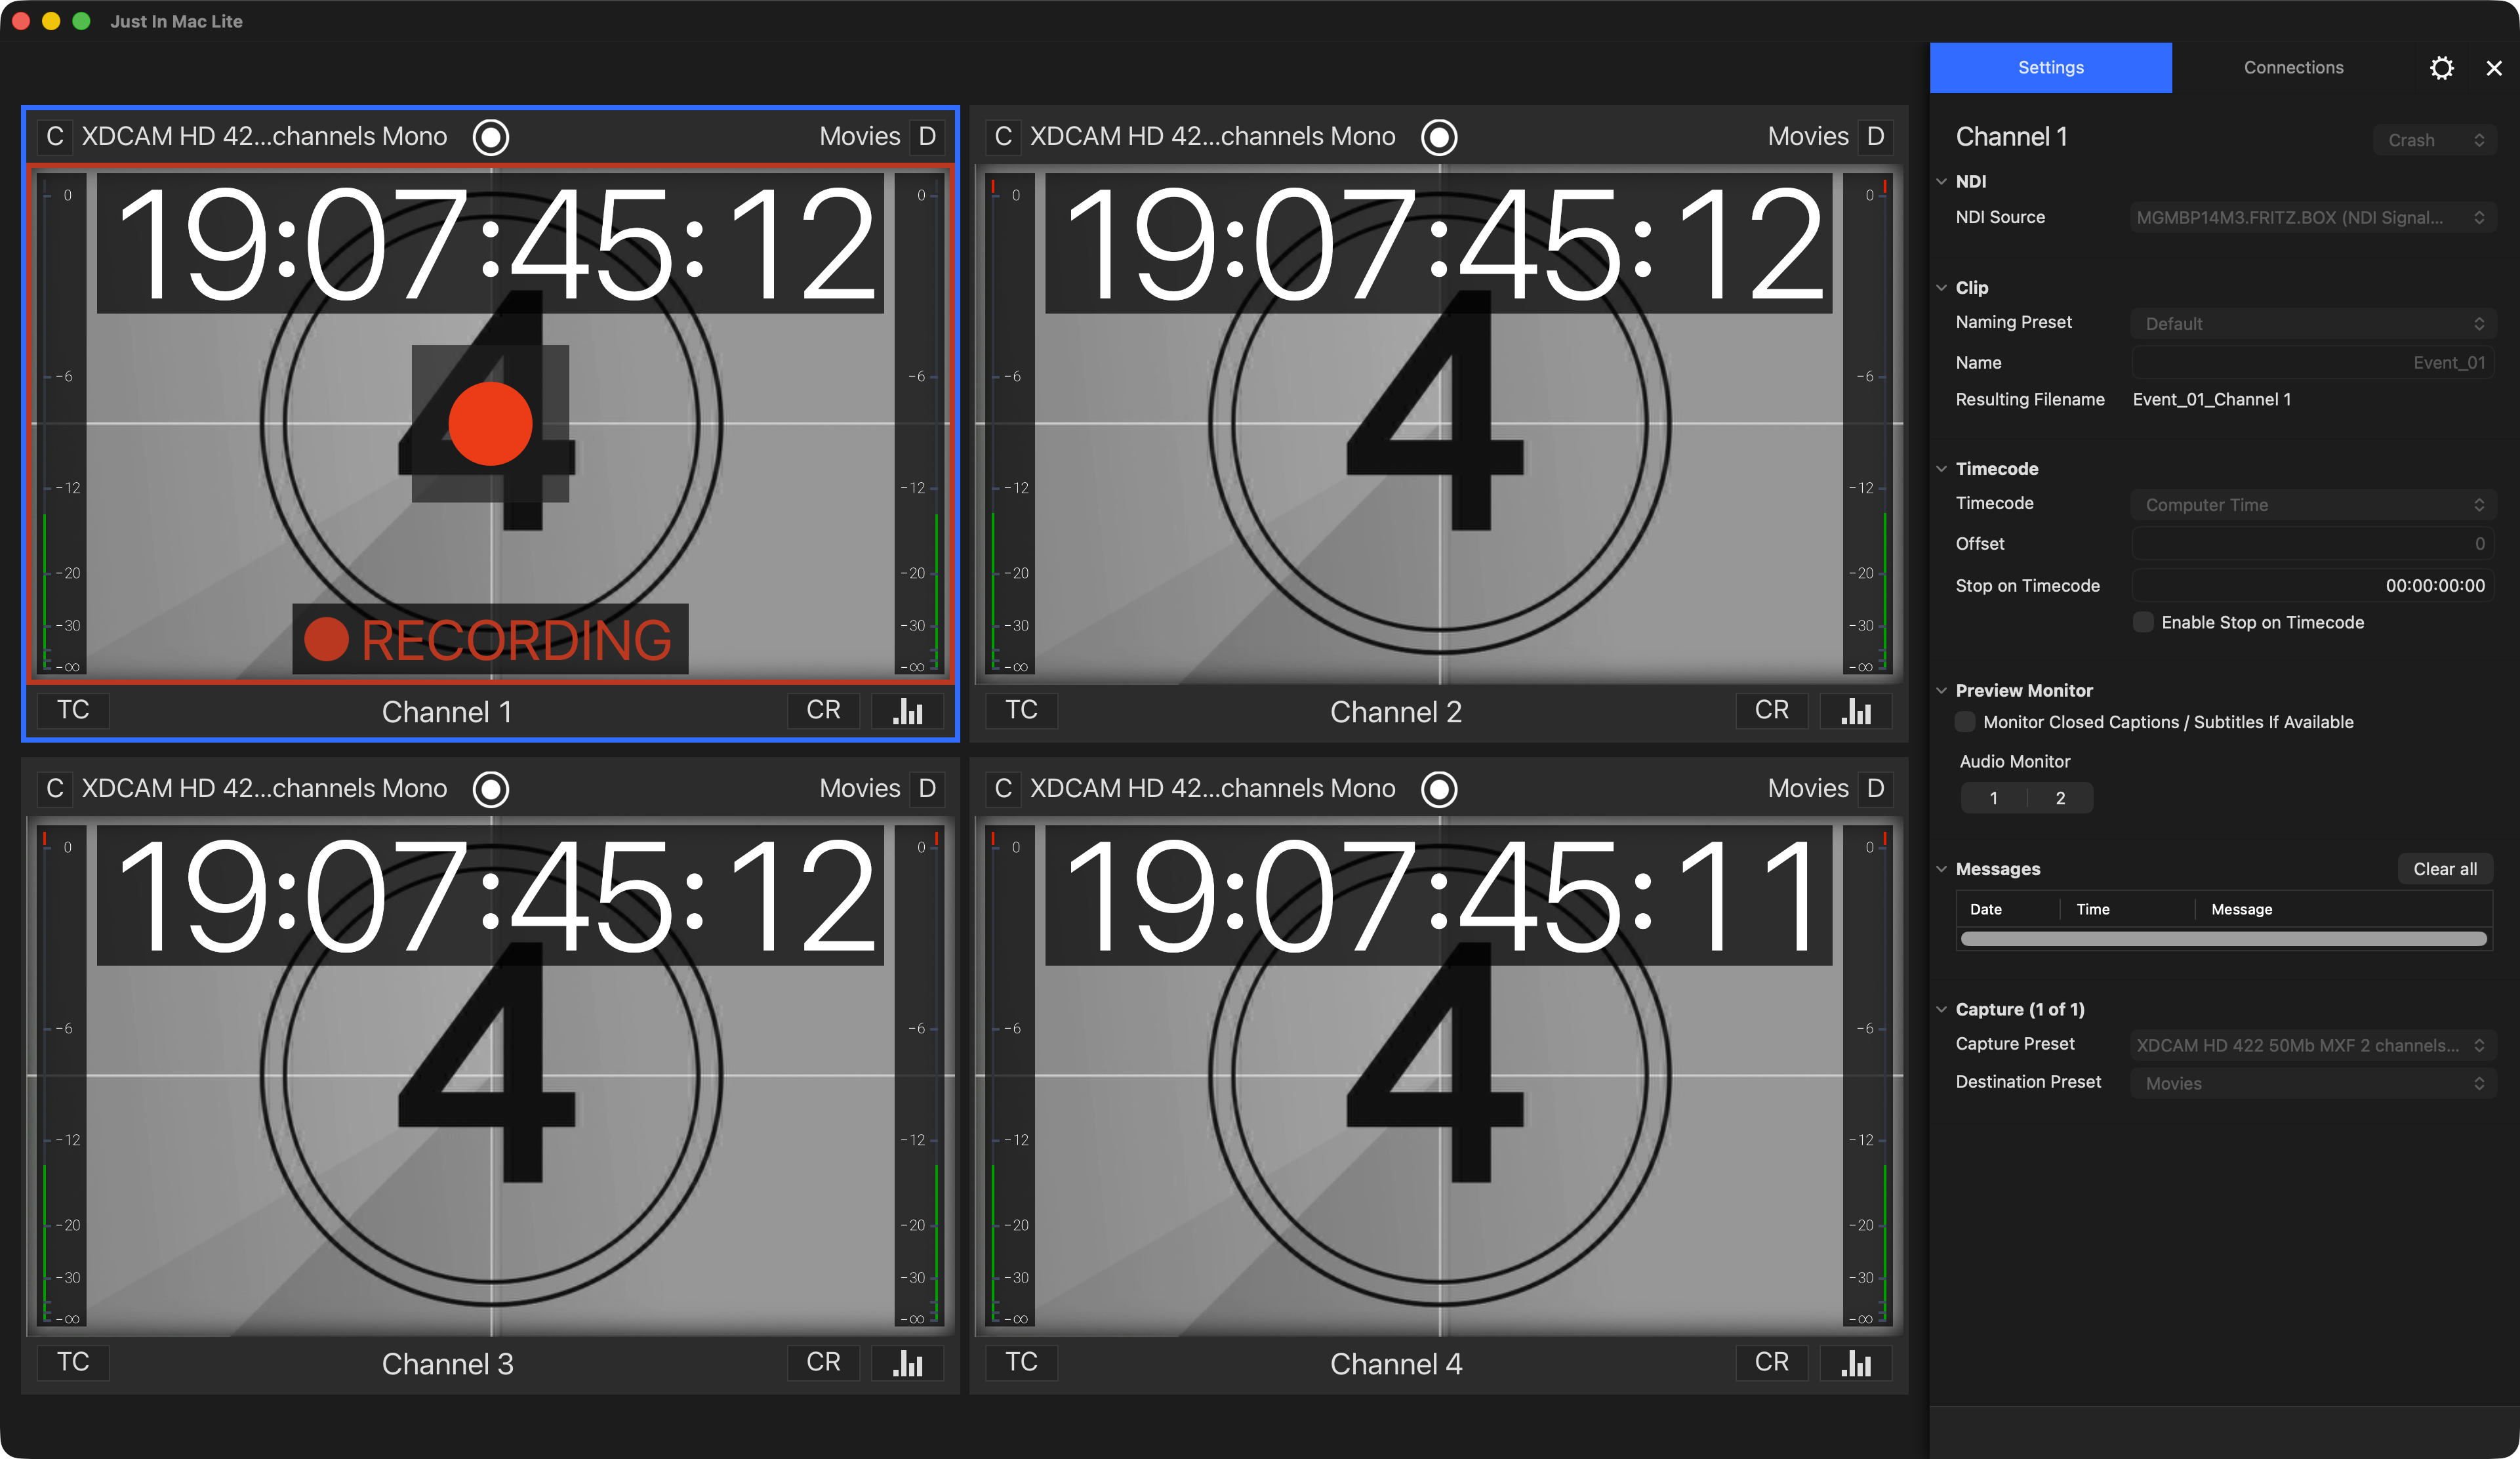Select the Channel 2 preview

[1439, 425]
